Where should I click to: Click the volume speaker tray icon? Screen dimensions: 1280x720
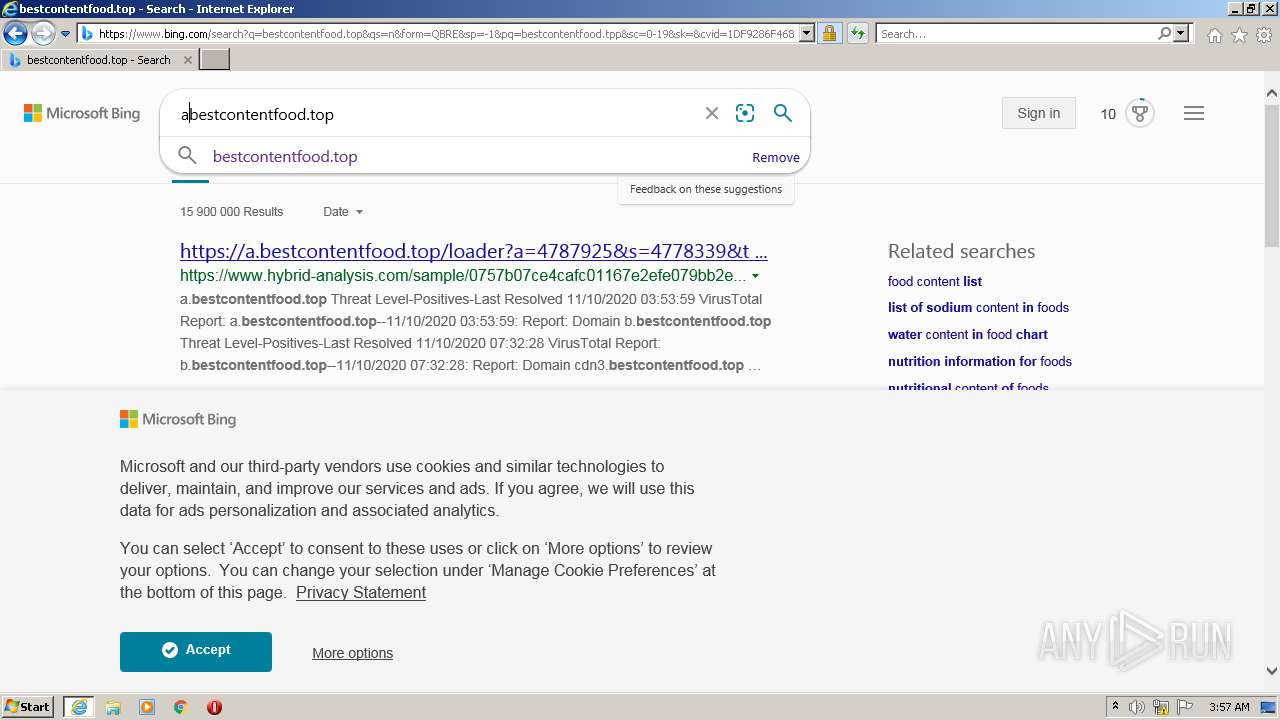(x=1137, y=707)
